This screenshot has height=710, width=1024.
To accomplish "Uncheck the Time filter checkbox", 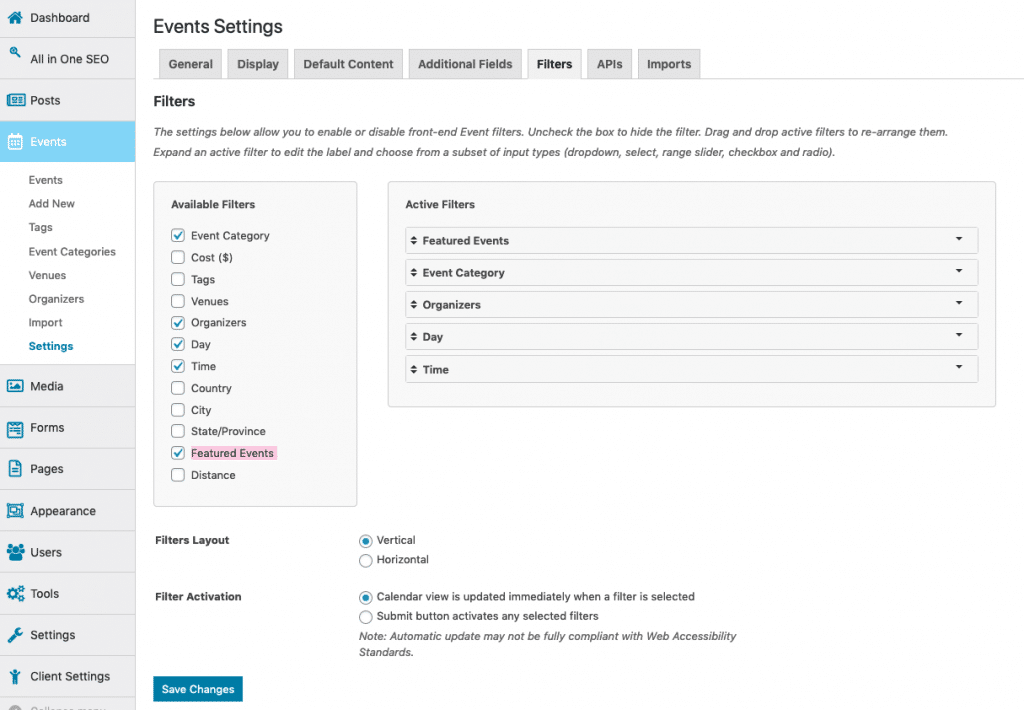I will pos(178,366).
